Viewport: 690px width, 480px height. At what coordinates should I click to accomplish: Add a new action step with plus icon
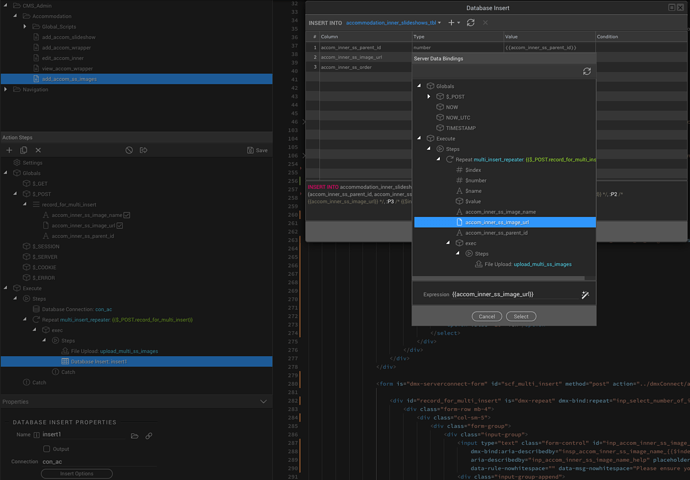[9, 150]
